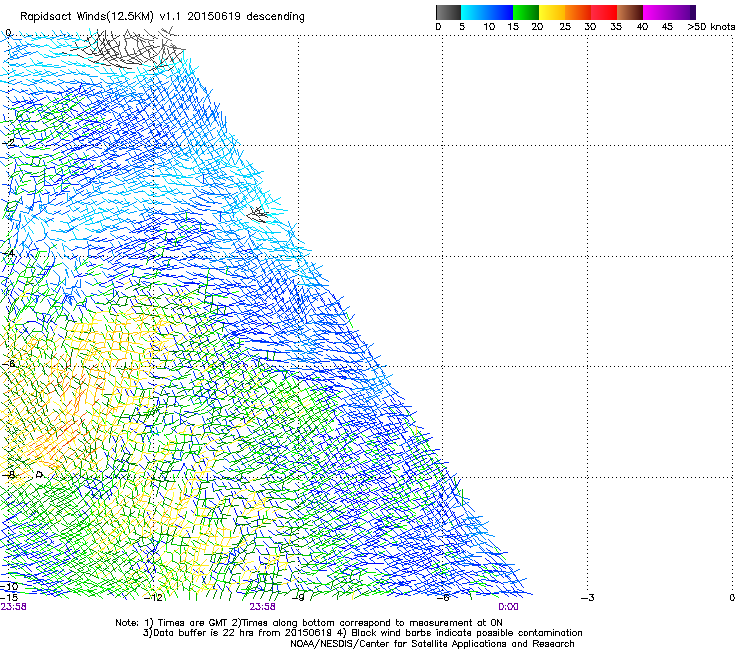Click the '5' label under the color bar
Viewport: 740px width, 650px height.
(x=462, y=27)
